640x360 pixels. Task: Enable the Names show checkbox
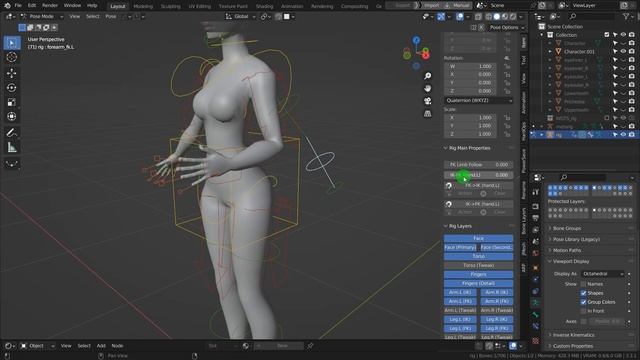coord(584,284)
